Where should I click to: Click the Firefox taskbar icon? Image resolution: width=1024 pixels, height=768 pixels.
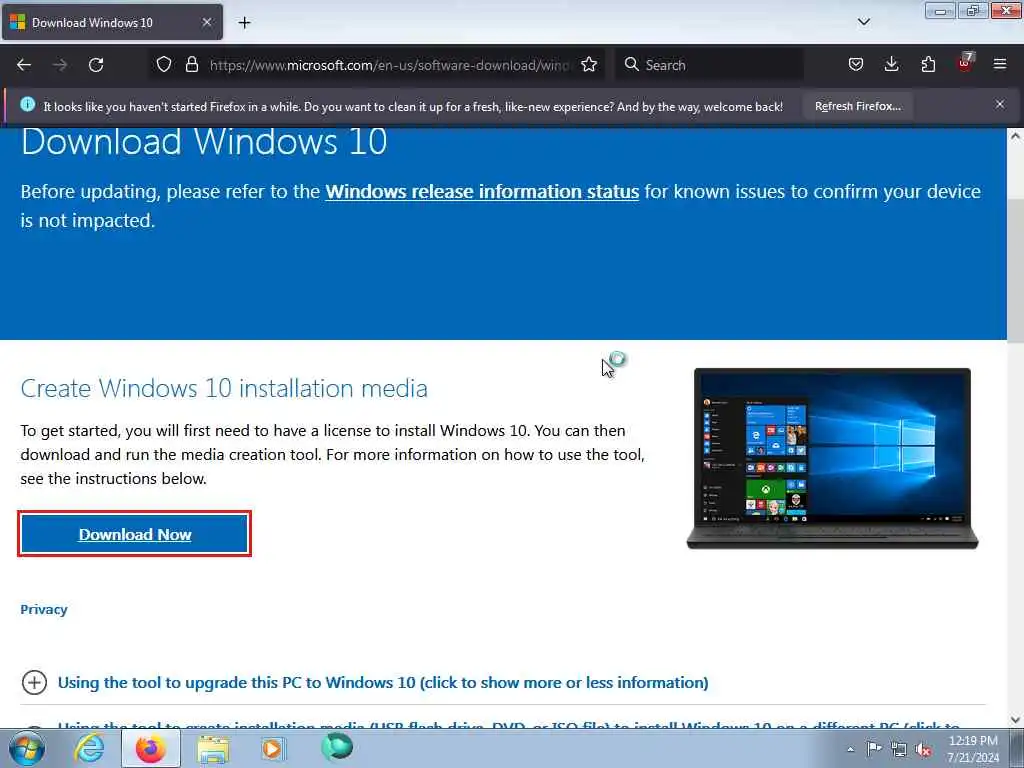click(150, 748)
